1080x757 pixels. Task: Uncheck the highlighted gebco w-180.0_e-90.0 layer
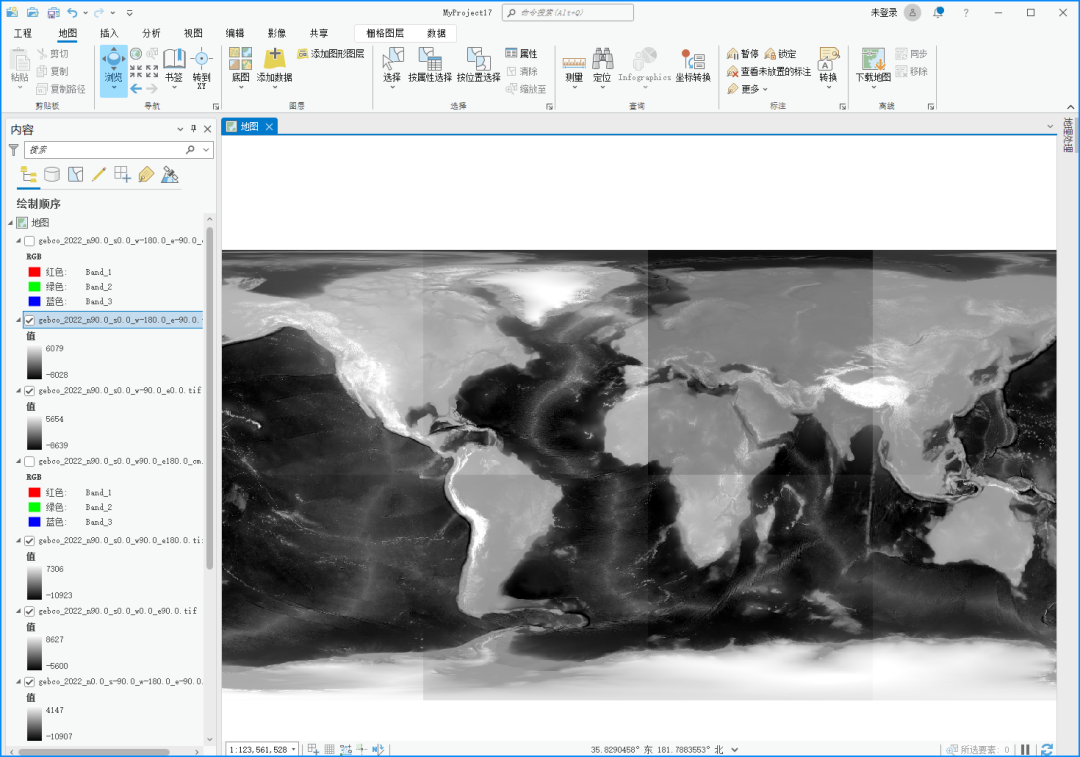tap(30, 320)
